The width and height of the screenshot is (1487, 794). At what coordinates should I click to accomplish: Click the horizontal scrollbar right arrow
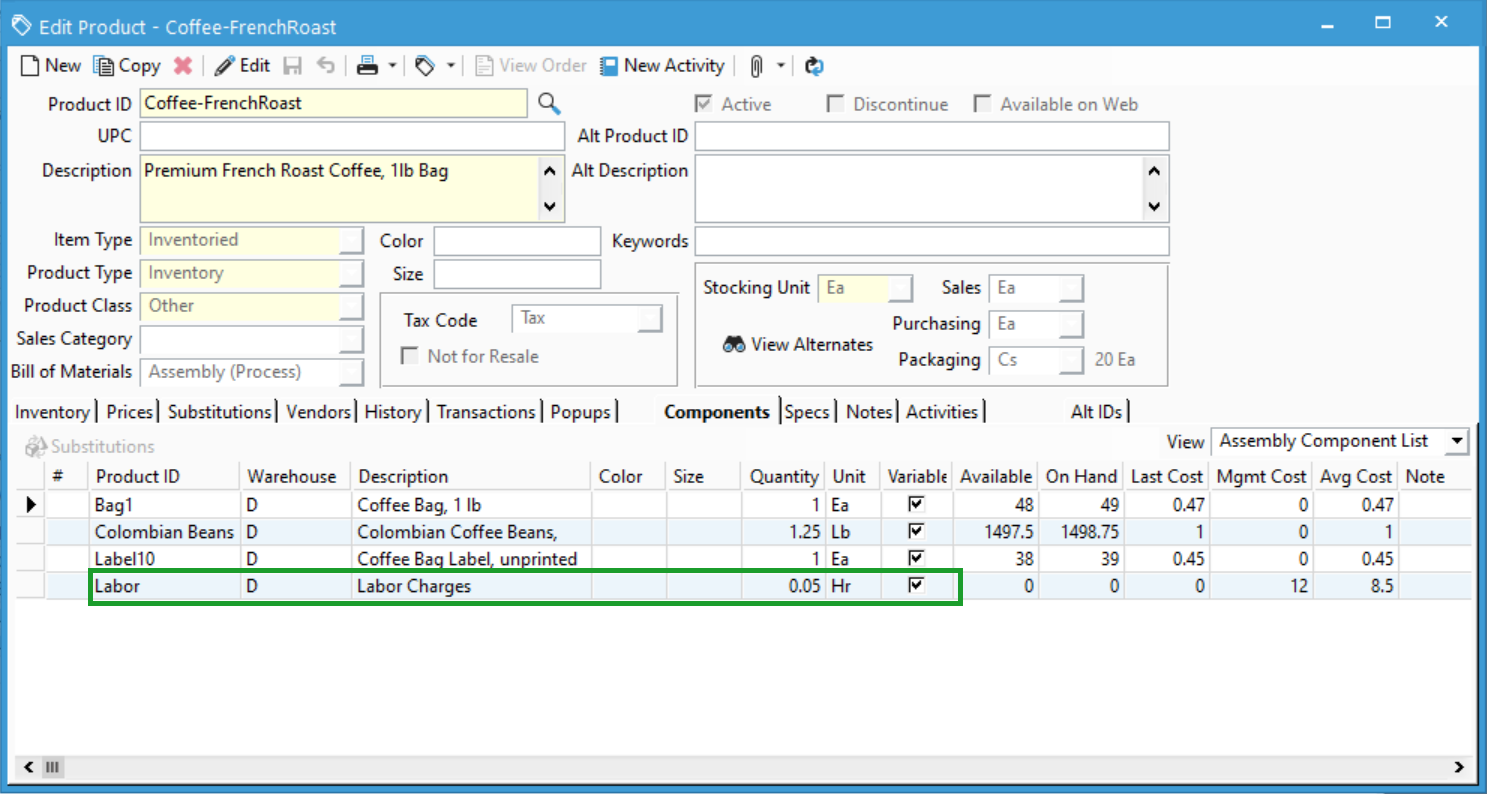pos(1459,768)
